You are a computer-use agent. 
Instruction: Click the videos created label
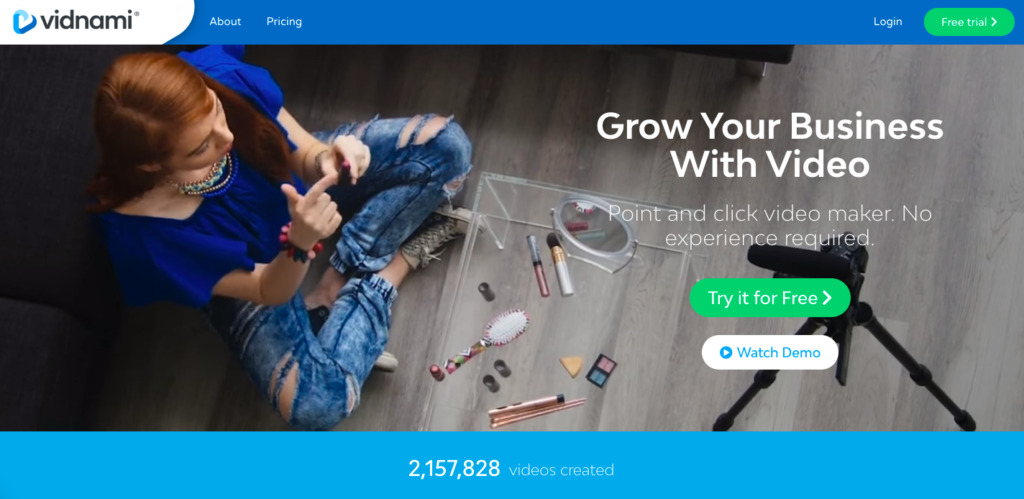click(562, 470)
